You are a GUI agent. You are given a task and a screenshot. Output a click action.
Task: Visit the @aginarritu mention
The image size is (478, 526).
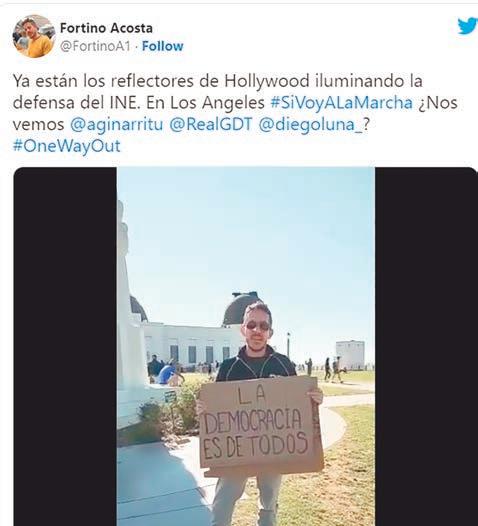pos(116,124)
